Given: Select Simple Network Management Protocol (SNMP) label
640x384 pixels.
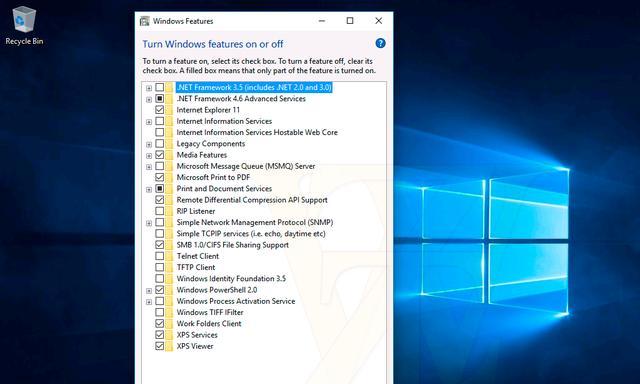Looking at the screenshot, I should 255,222.
